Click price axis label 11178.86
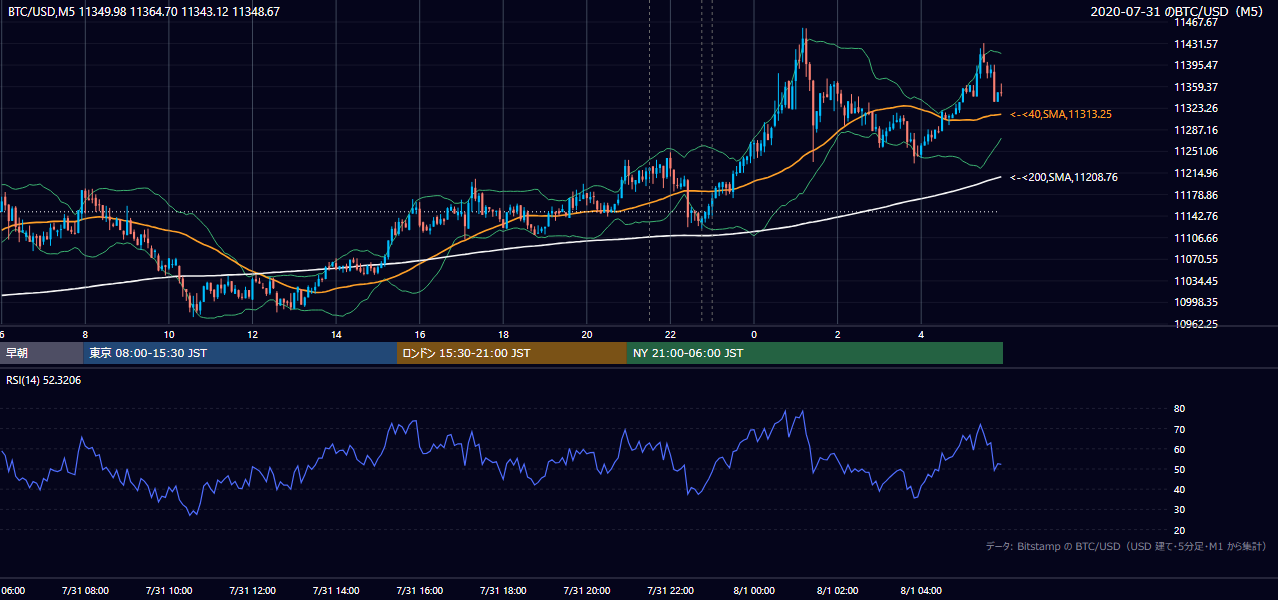The width and height of the screenshot is (1278, 600). (x=1196, y=195)
